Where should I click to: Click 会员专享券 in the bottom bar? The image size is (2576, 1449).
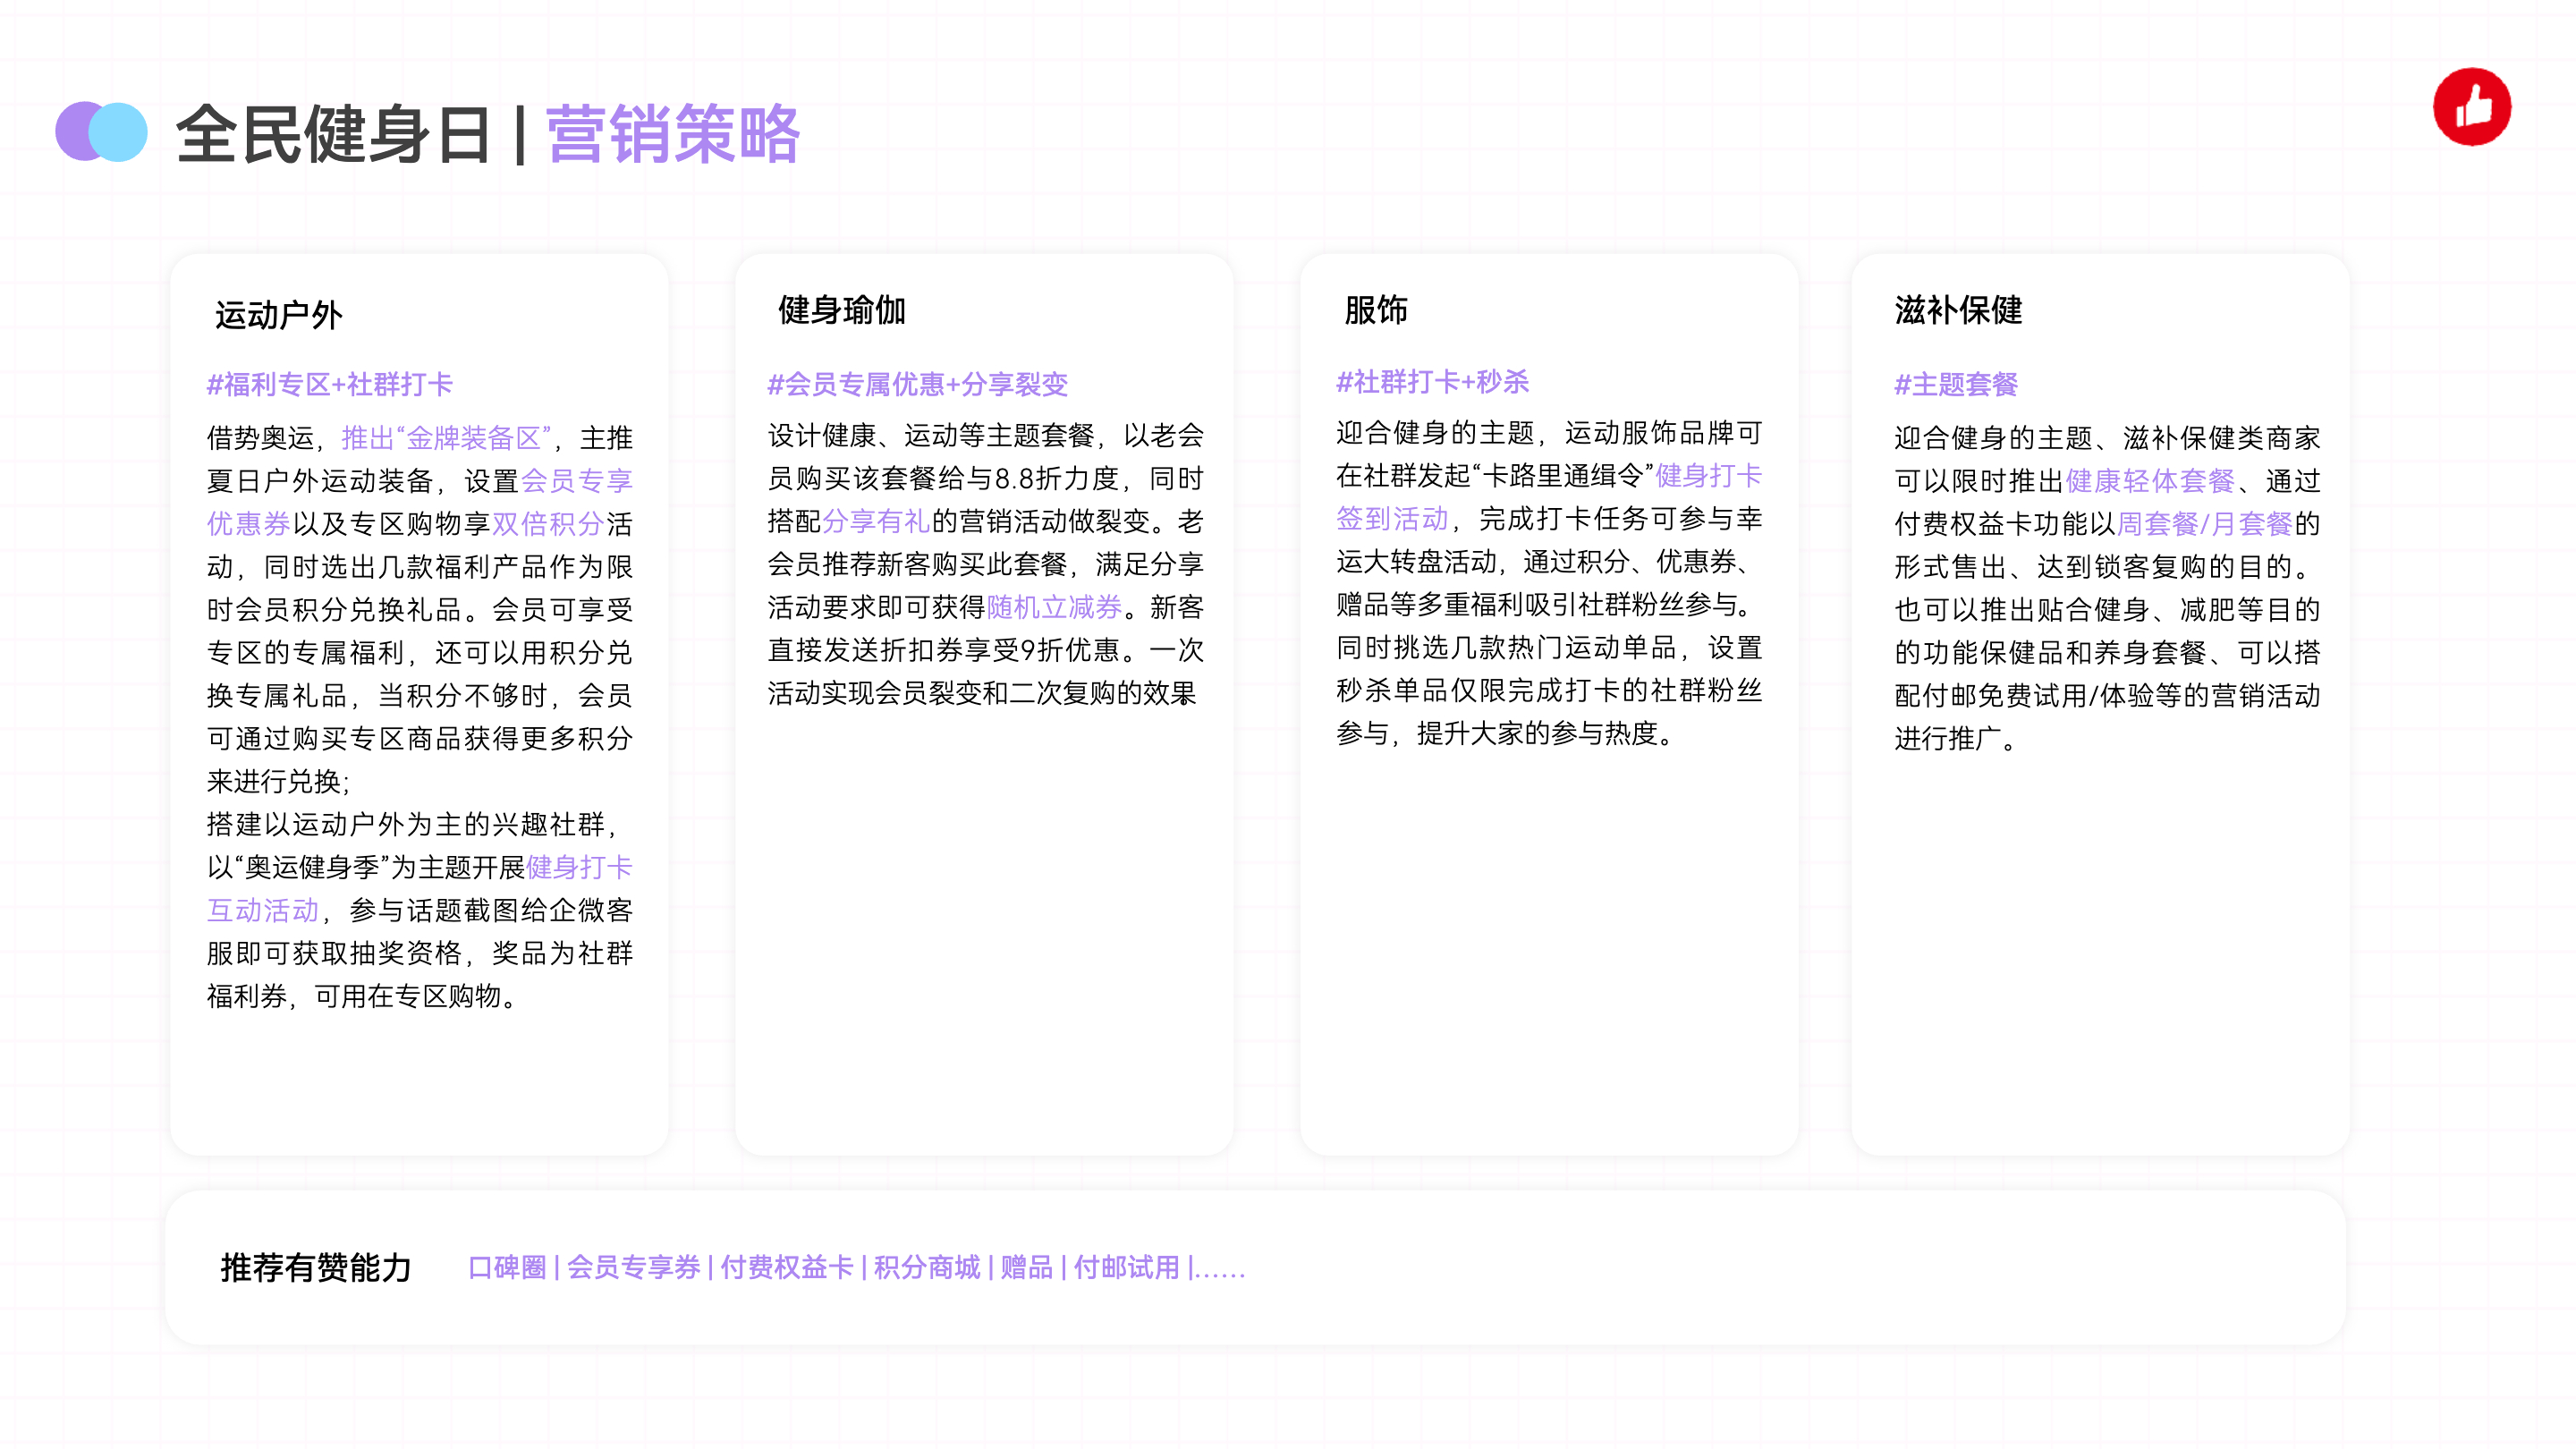[x=633, y=1267]
